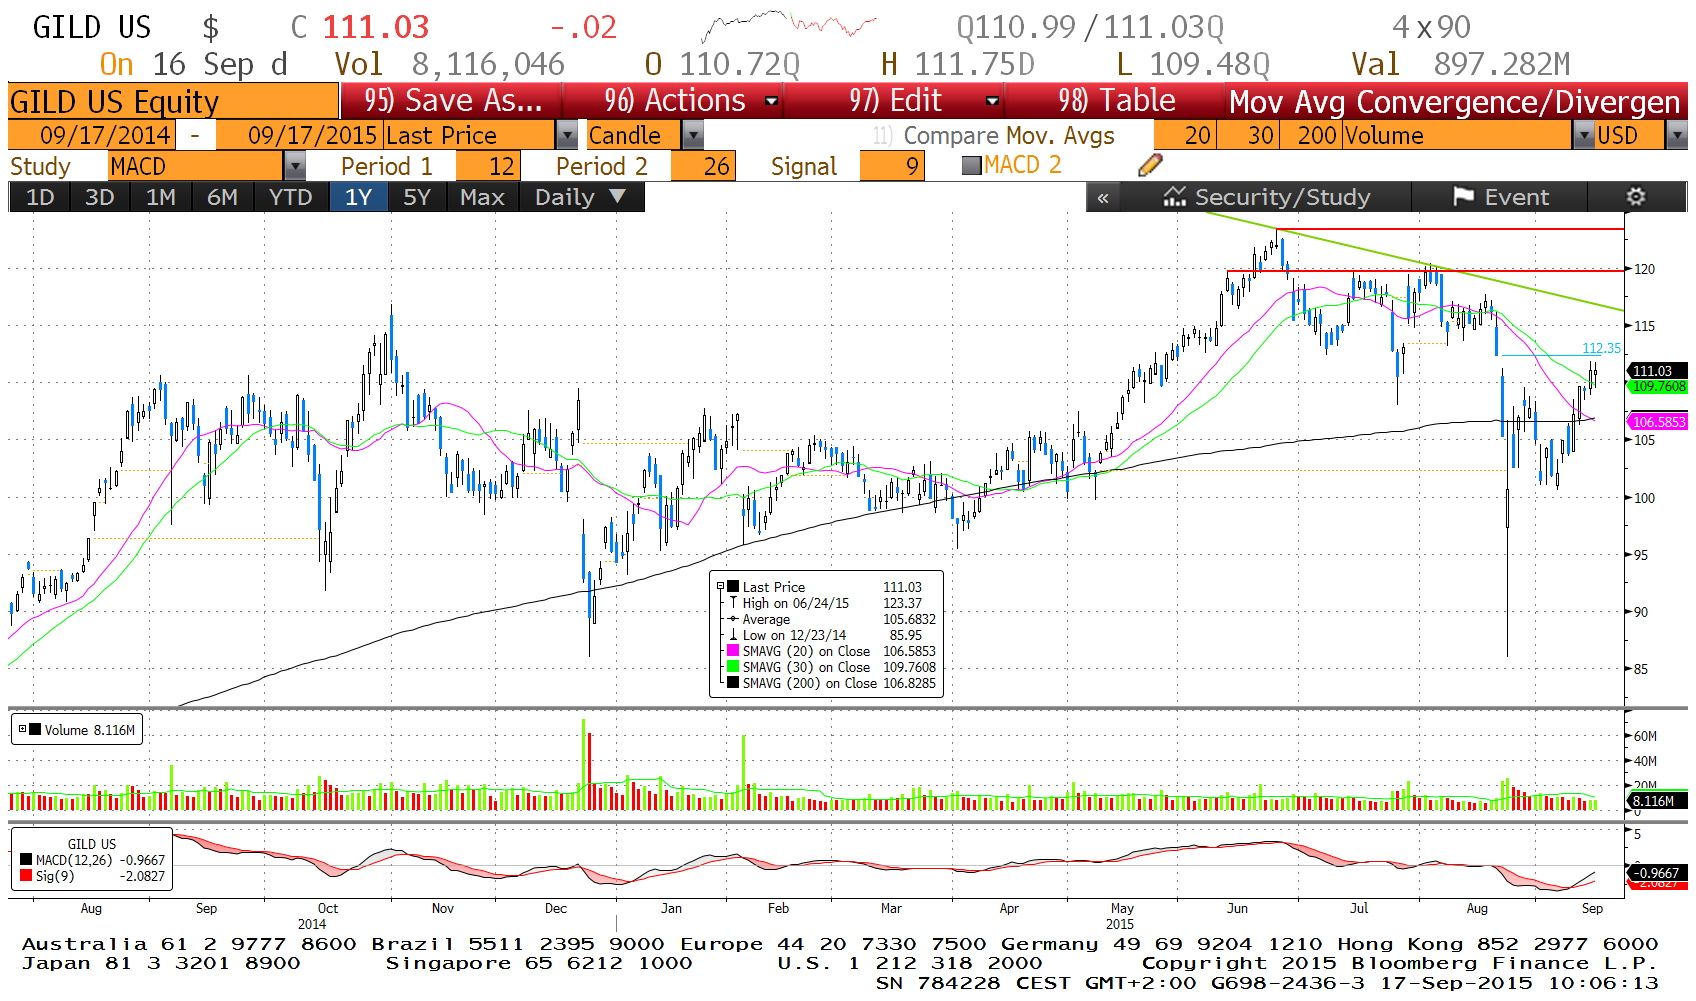Click the double-chevron collapse panel icon
The image size is (1696, 1001).
(1102, 198)
